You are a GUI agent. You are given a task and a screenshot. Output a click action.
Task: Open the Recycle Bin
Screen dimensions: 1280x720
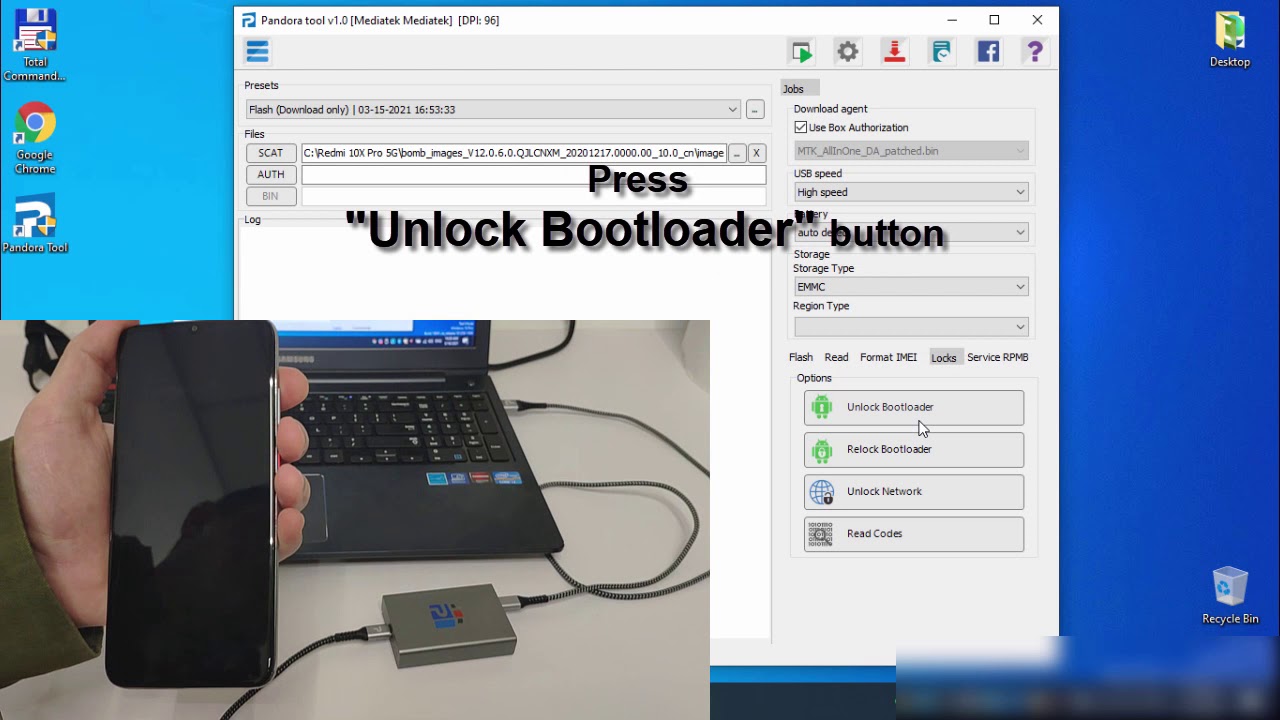click(1230, 596)
